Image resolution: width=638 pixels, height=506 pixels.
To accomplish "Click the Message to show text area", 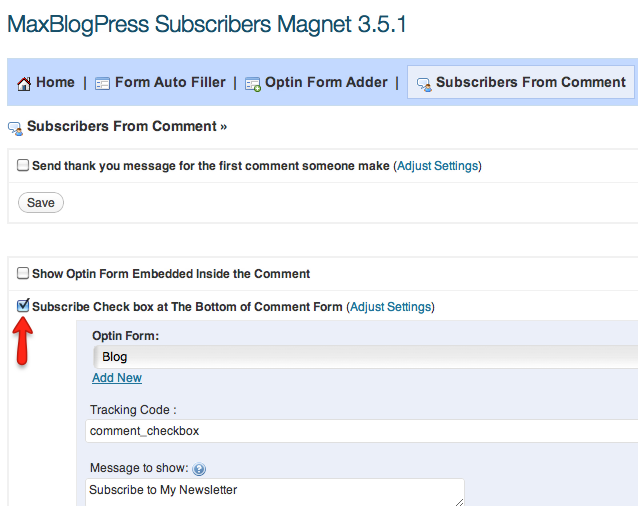I will coord(275,492).
